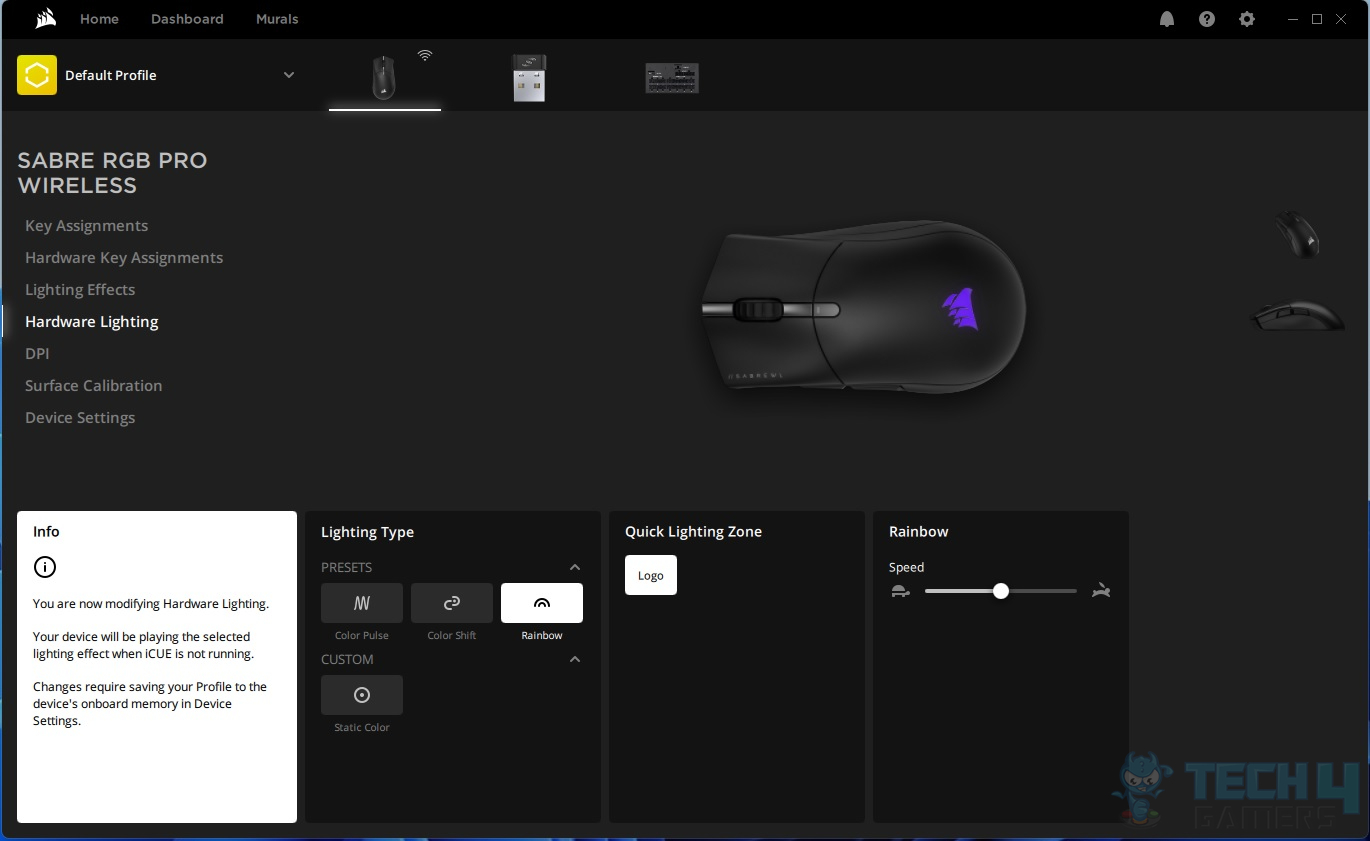The width and height of the screenshot is (1370, 841).
Task: Collapse the CUSTOM section
Action: tap(575, 659)
